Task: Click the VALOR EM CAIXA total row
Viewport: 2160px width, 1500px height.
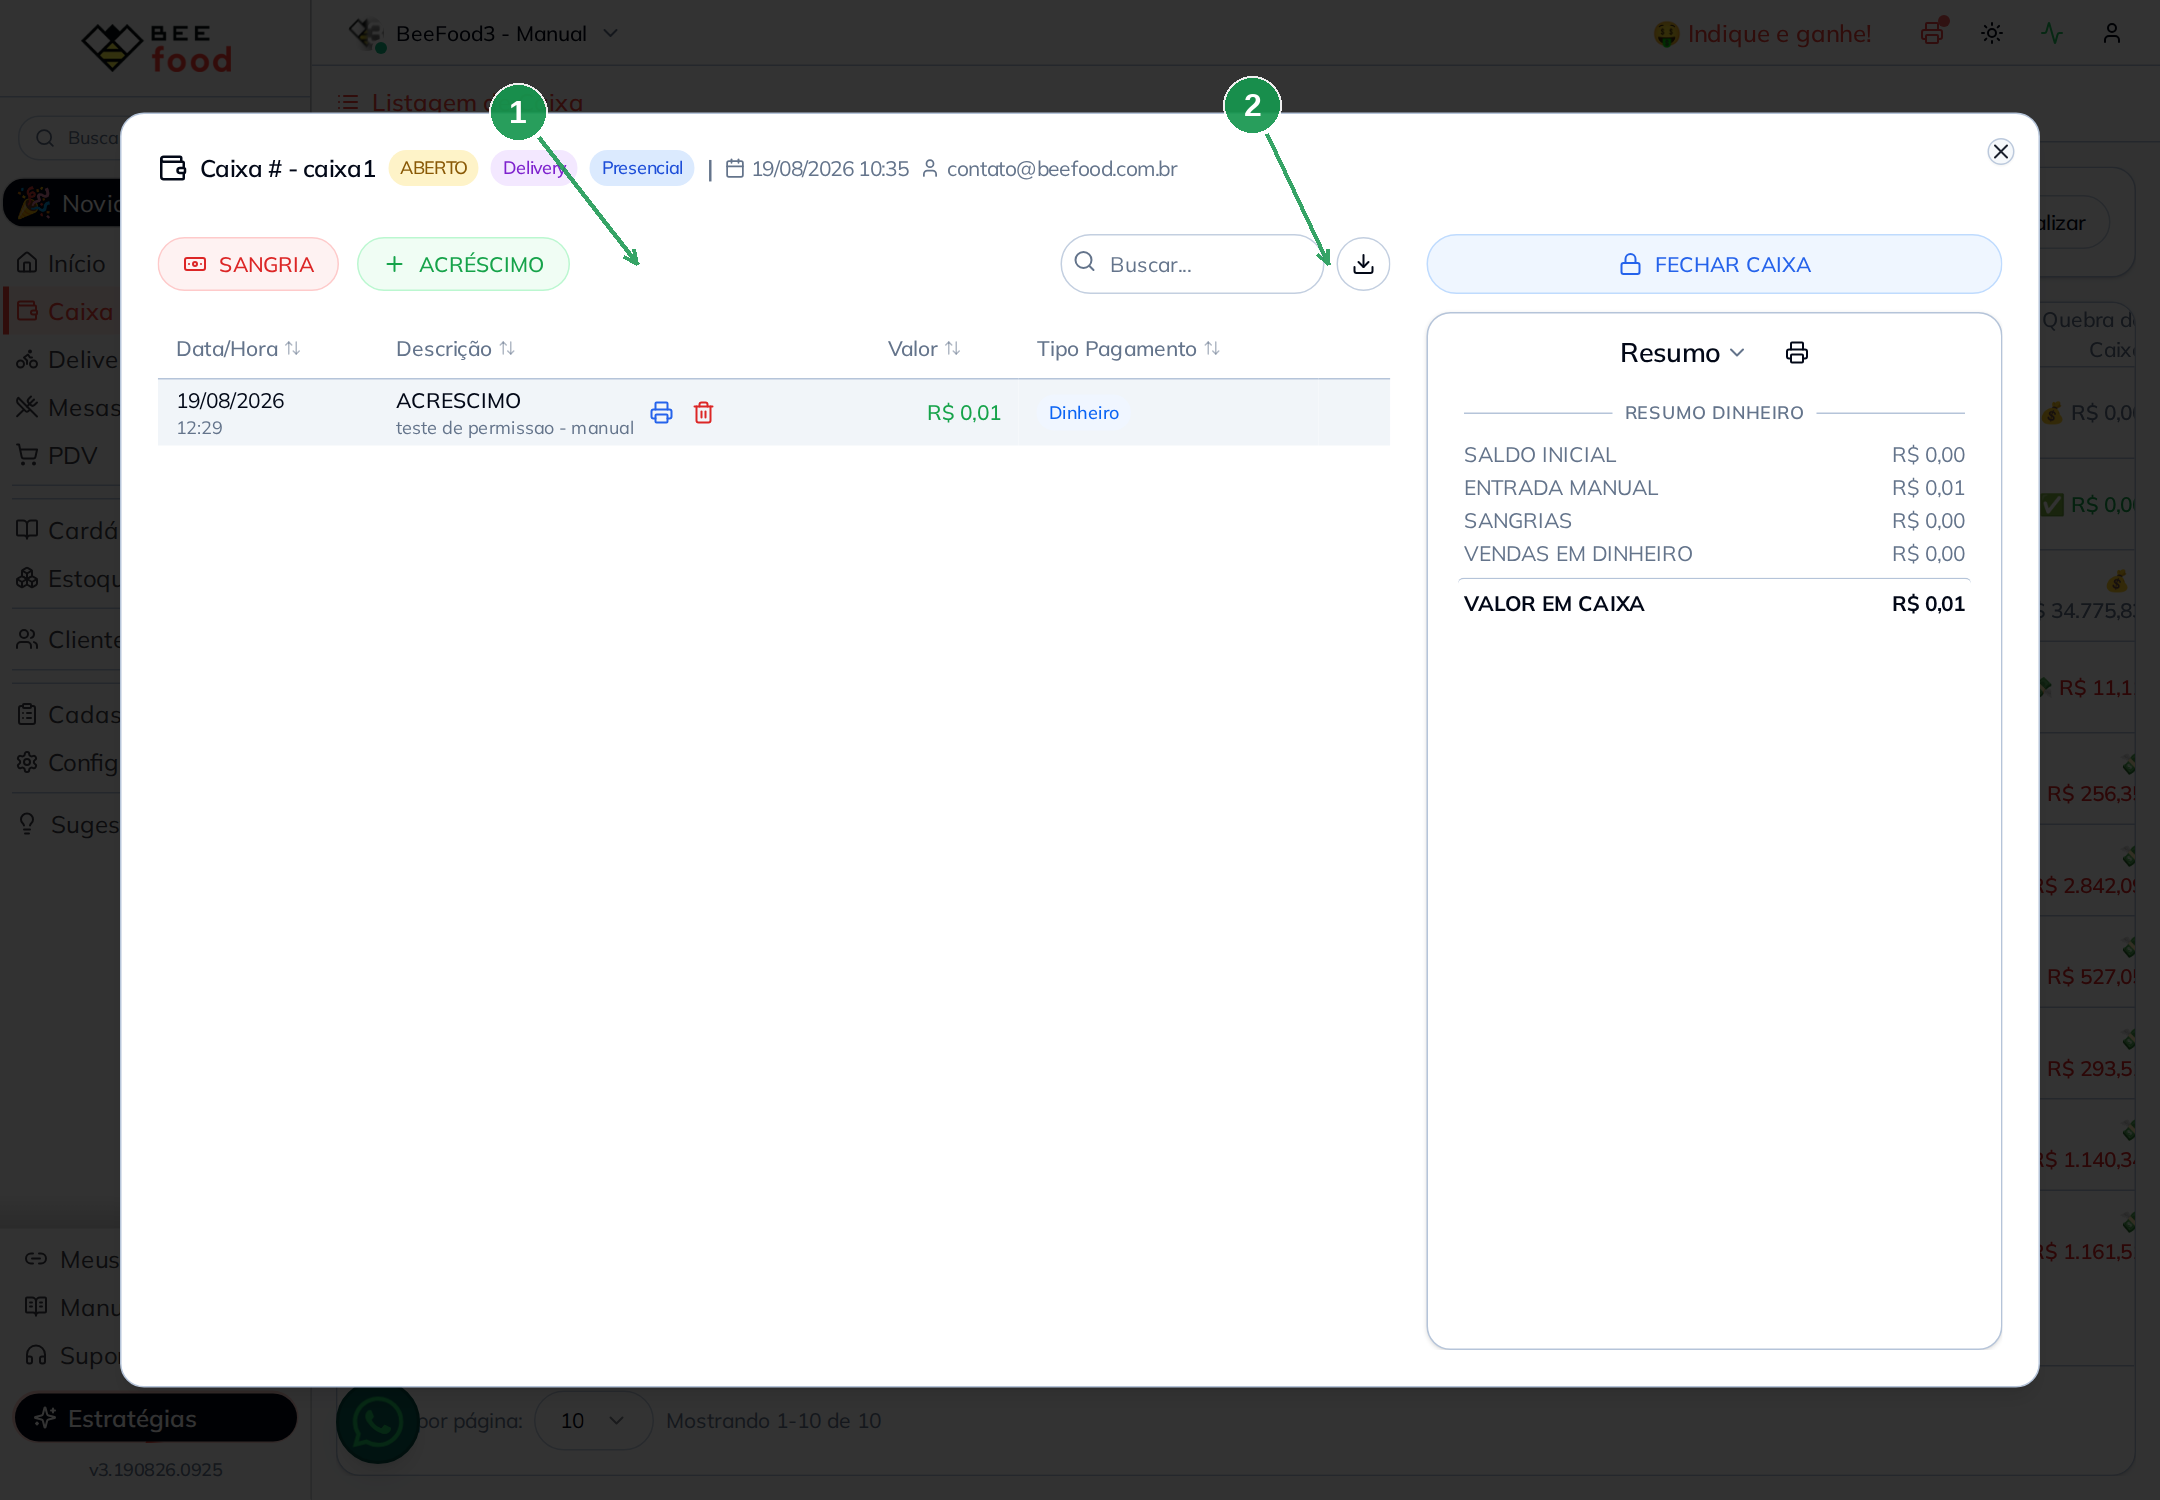Action: 1714,604
